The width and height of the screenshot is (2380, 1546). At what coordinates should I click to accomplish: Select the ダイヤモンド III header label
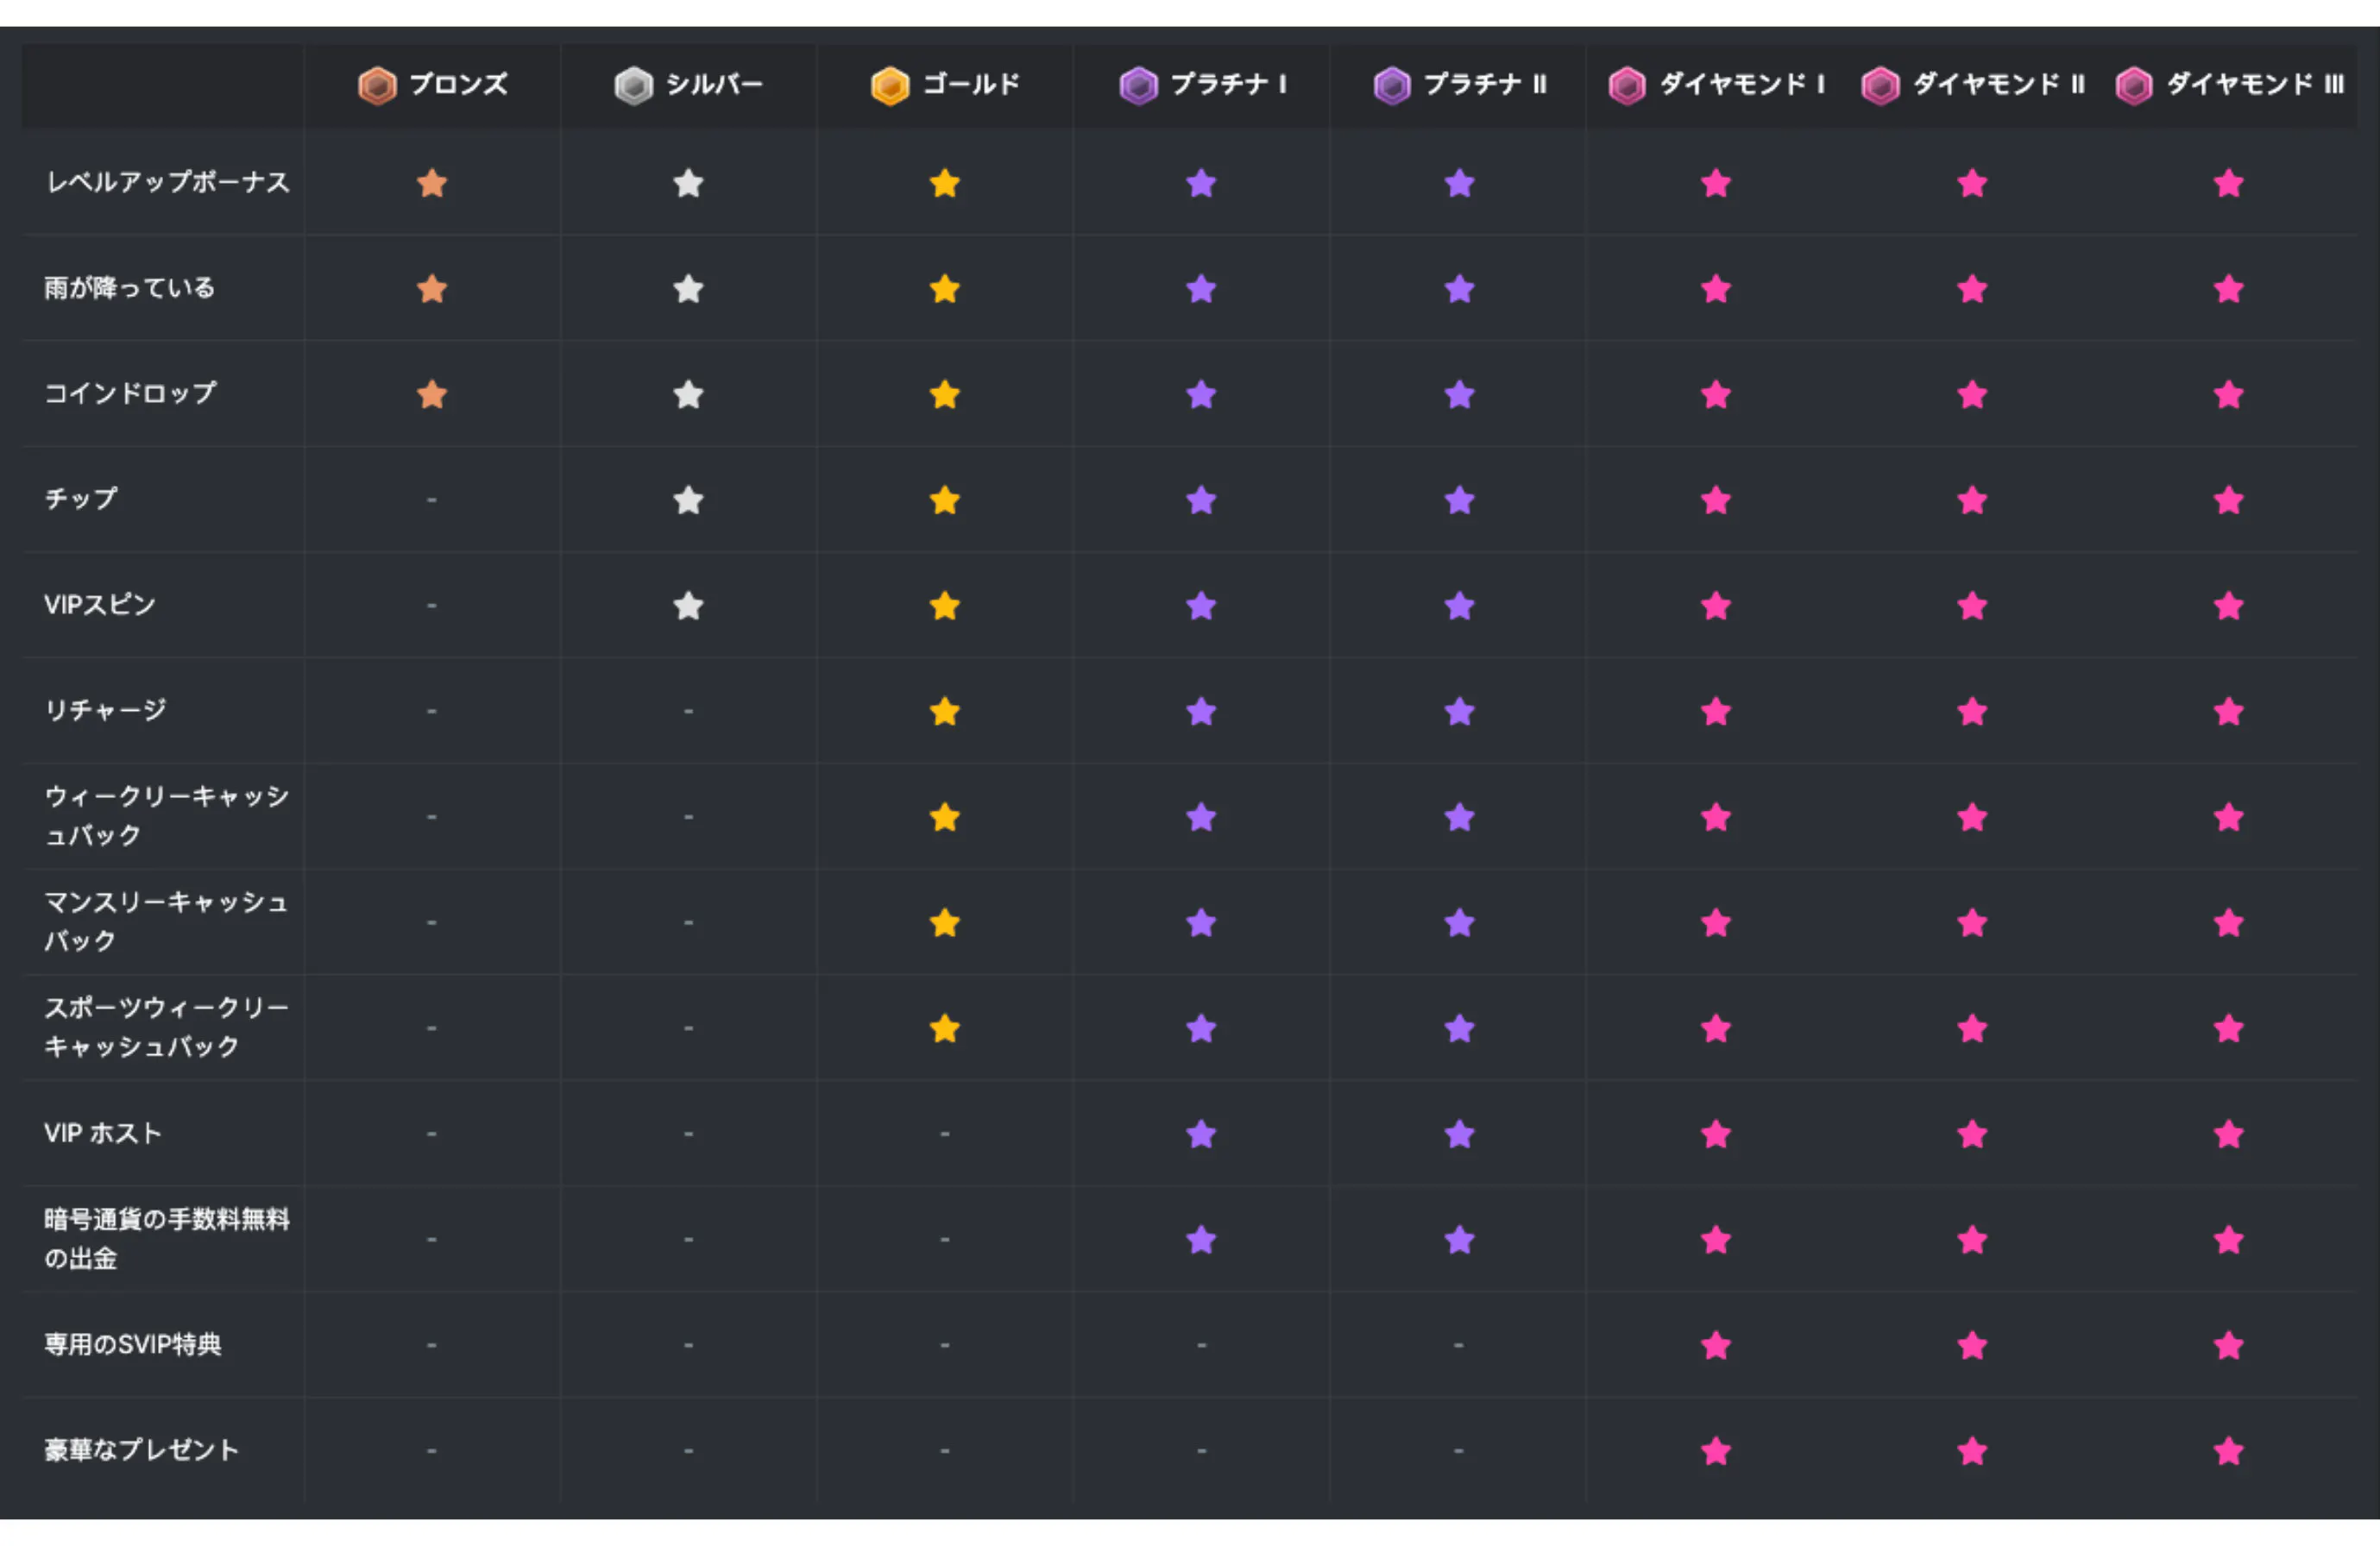(2255, 85)
